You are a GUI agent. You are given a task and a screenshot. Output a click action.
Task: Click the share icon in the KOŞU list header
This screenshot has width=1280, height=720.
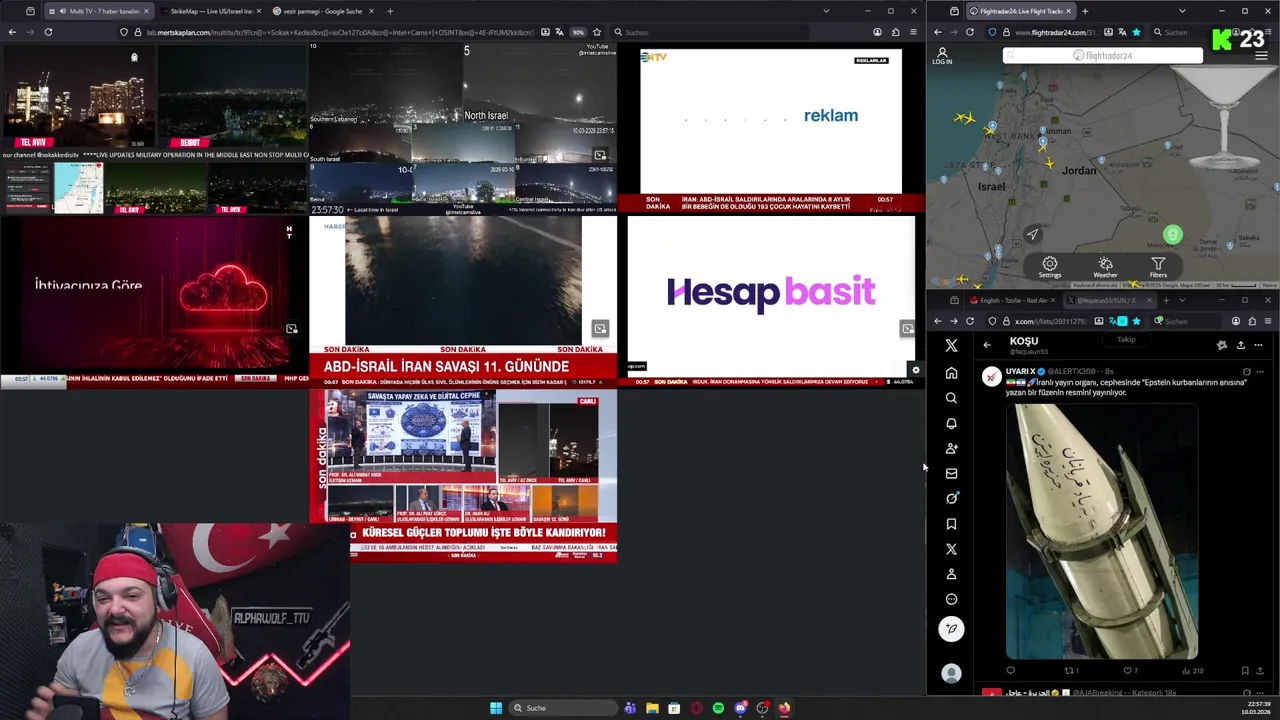1240,345
